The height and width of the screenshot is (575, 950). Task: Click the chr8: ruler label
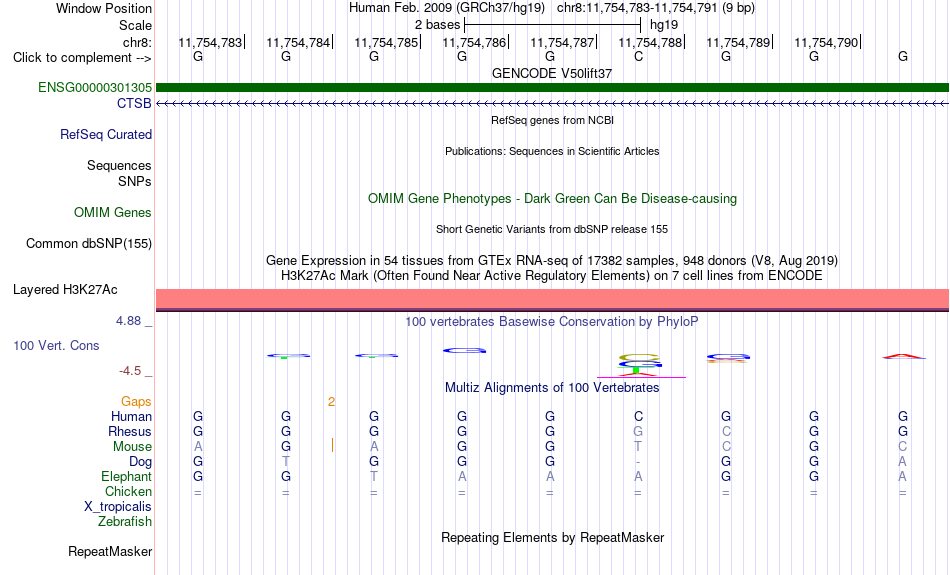(x=137, y=42)
